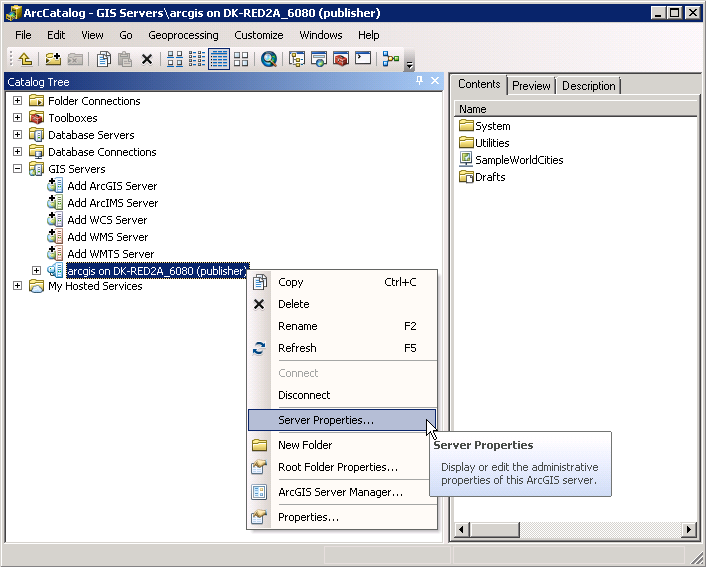
Task: Select SampleWorldCities service in Contents
Action: (x=511, y=160)
